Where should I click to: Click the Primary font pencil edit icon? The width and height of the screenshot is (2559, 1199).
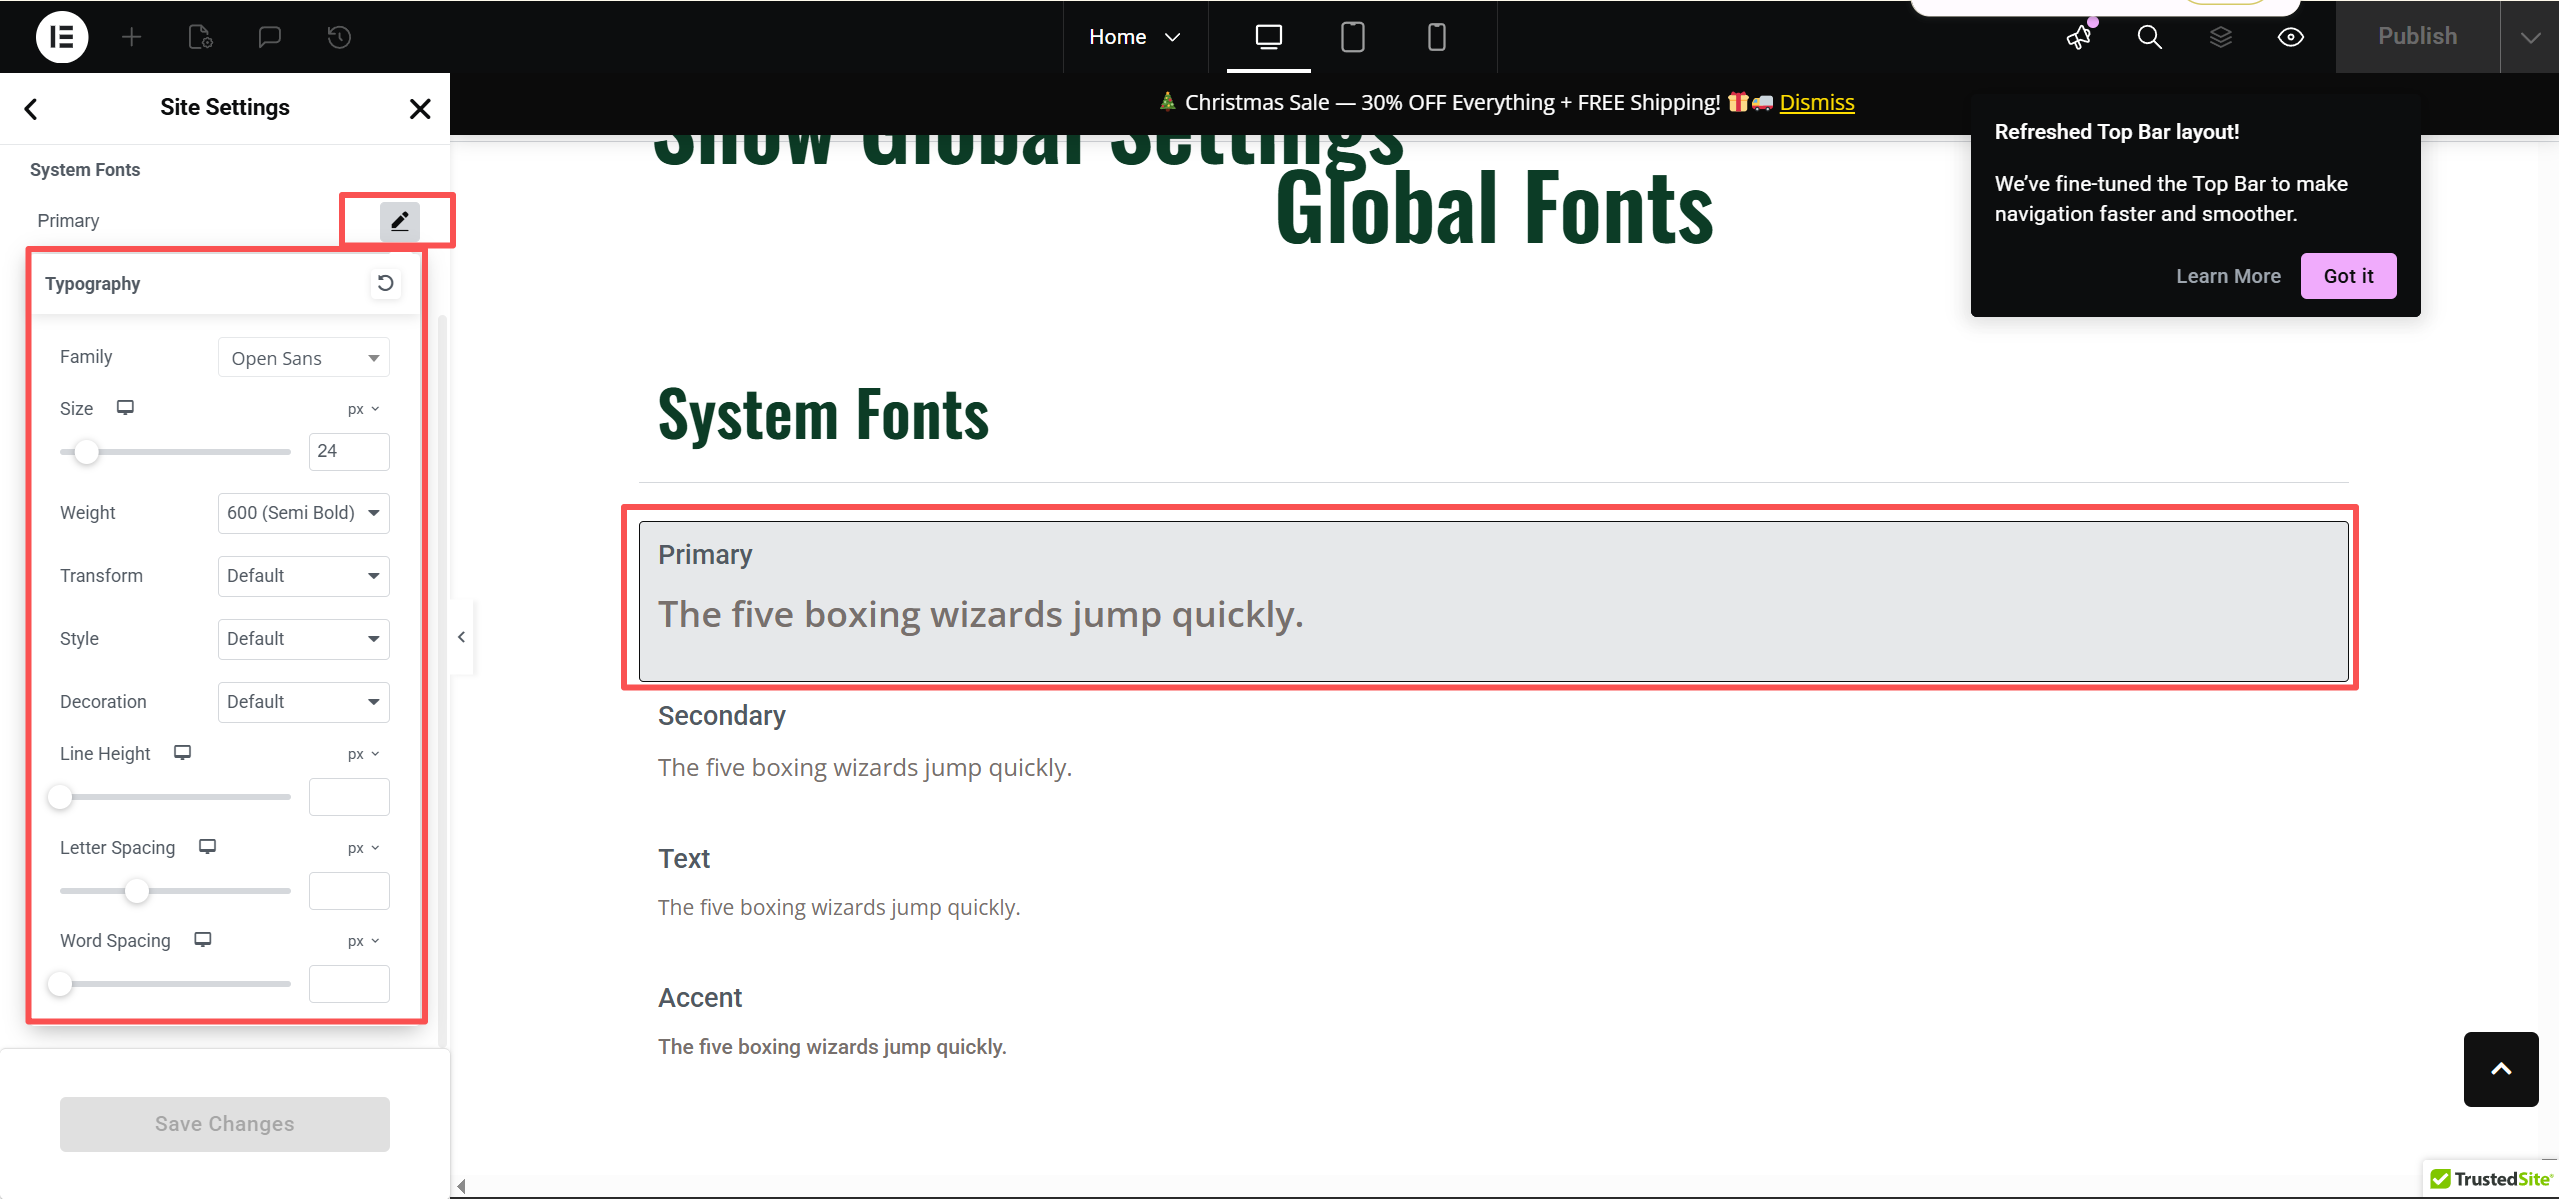coord(399,221)
